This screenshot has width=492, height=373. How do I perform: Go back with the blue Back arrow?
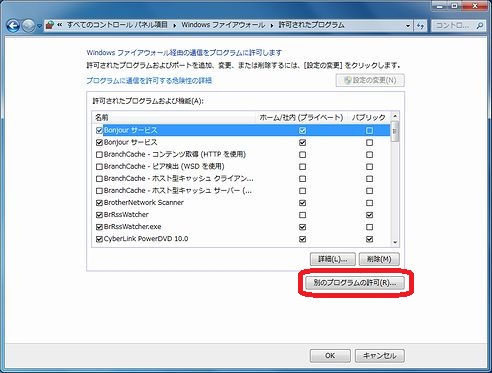tap(13, 26)
